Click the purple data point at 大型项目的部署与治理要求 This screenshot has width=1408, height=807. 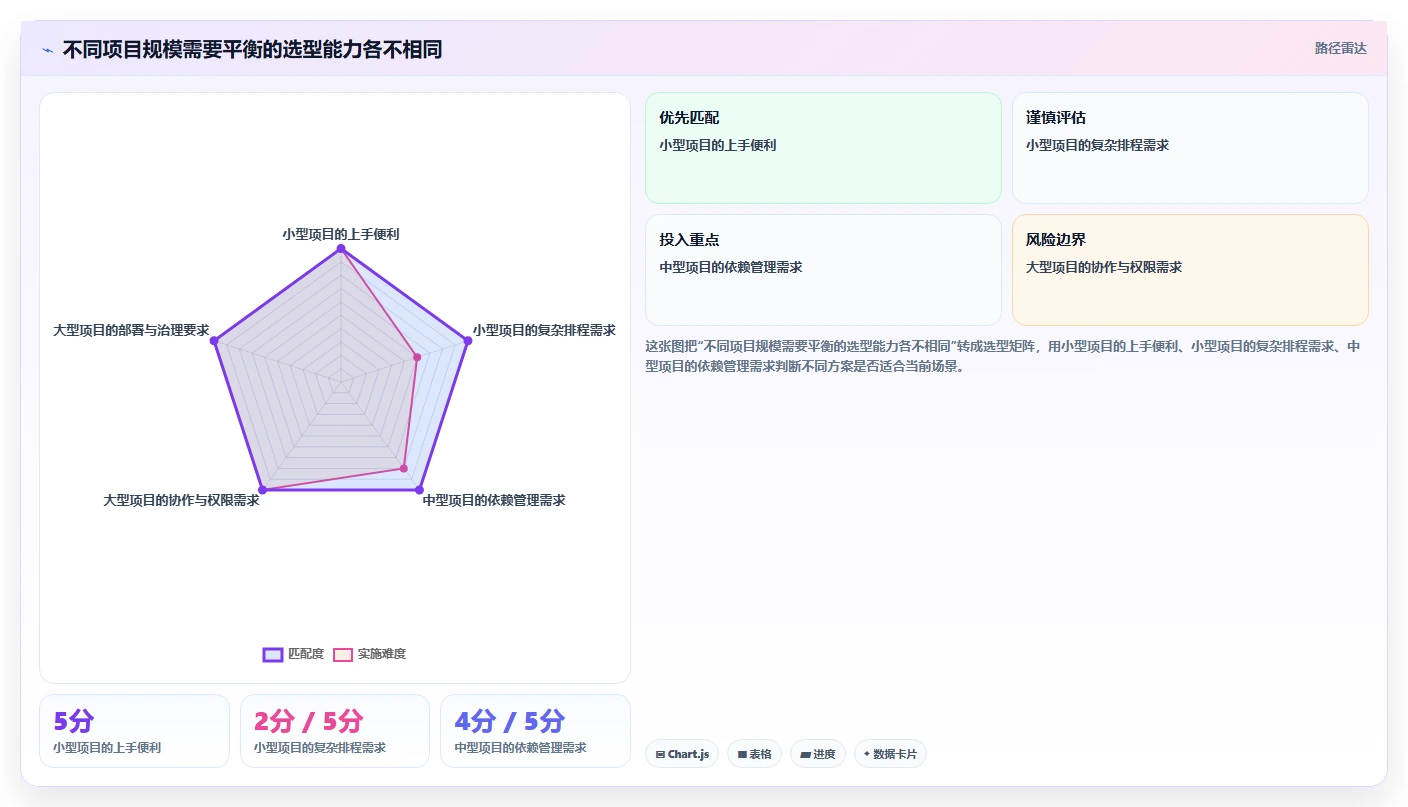[x=214, y=341]
